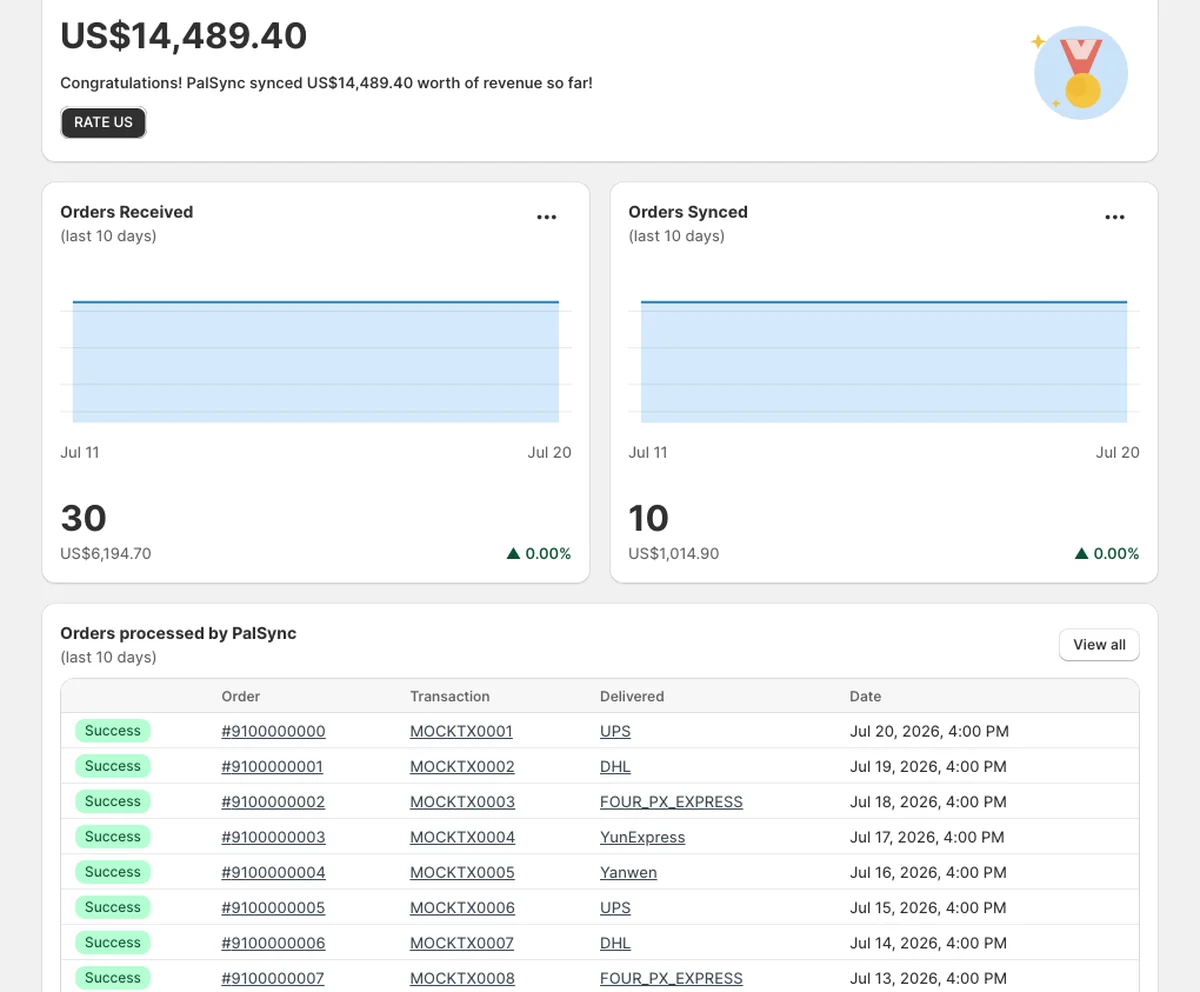Click the Orders Synced area chart
This screenshot has height=992, width=1200.
point(884,360)
